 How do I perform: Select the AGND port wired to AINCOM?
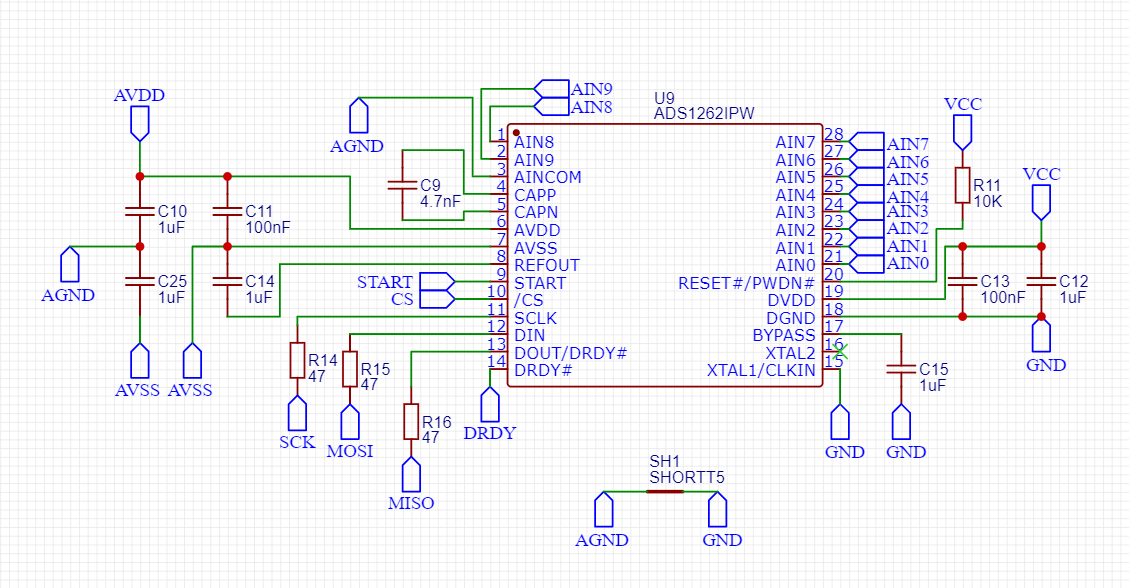(x=359, y=115)
